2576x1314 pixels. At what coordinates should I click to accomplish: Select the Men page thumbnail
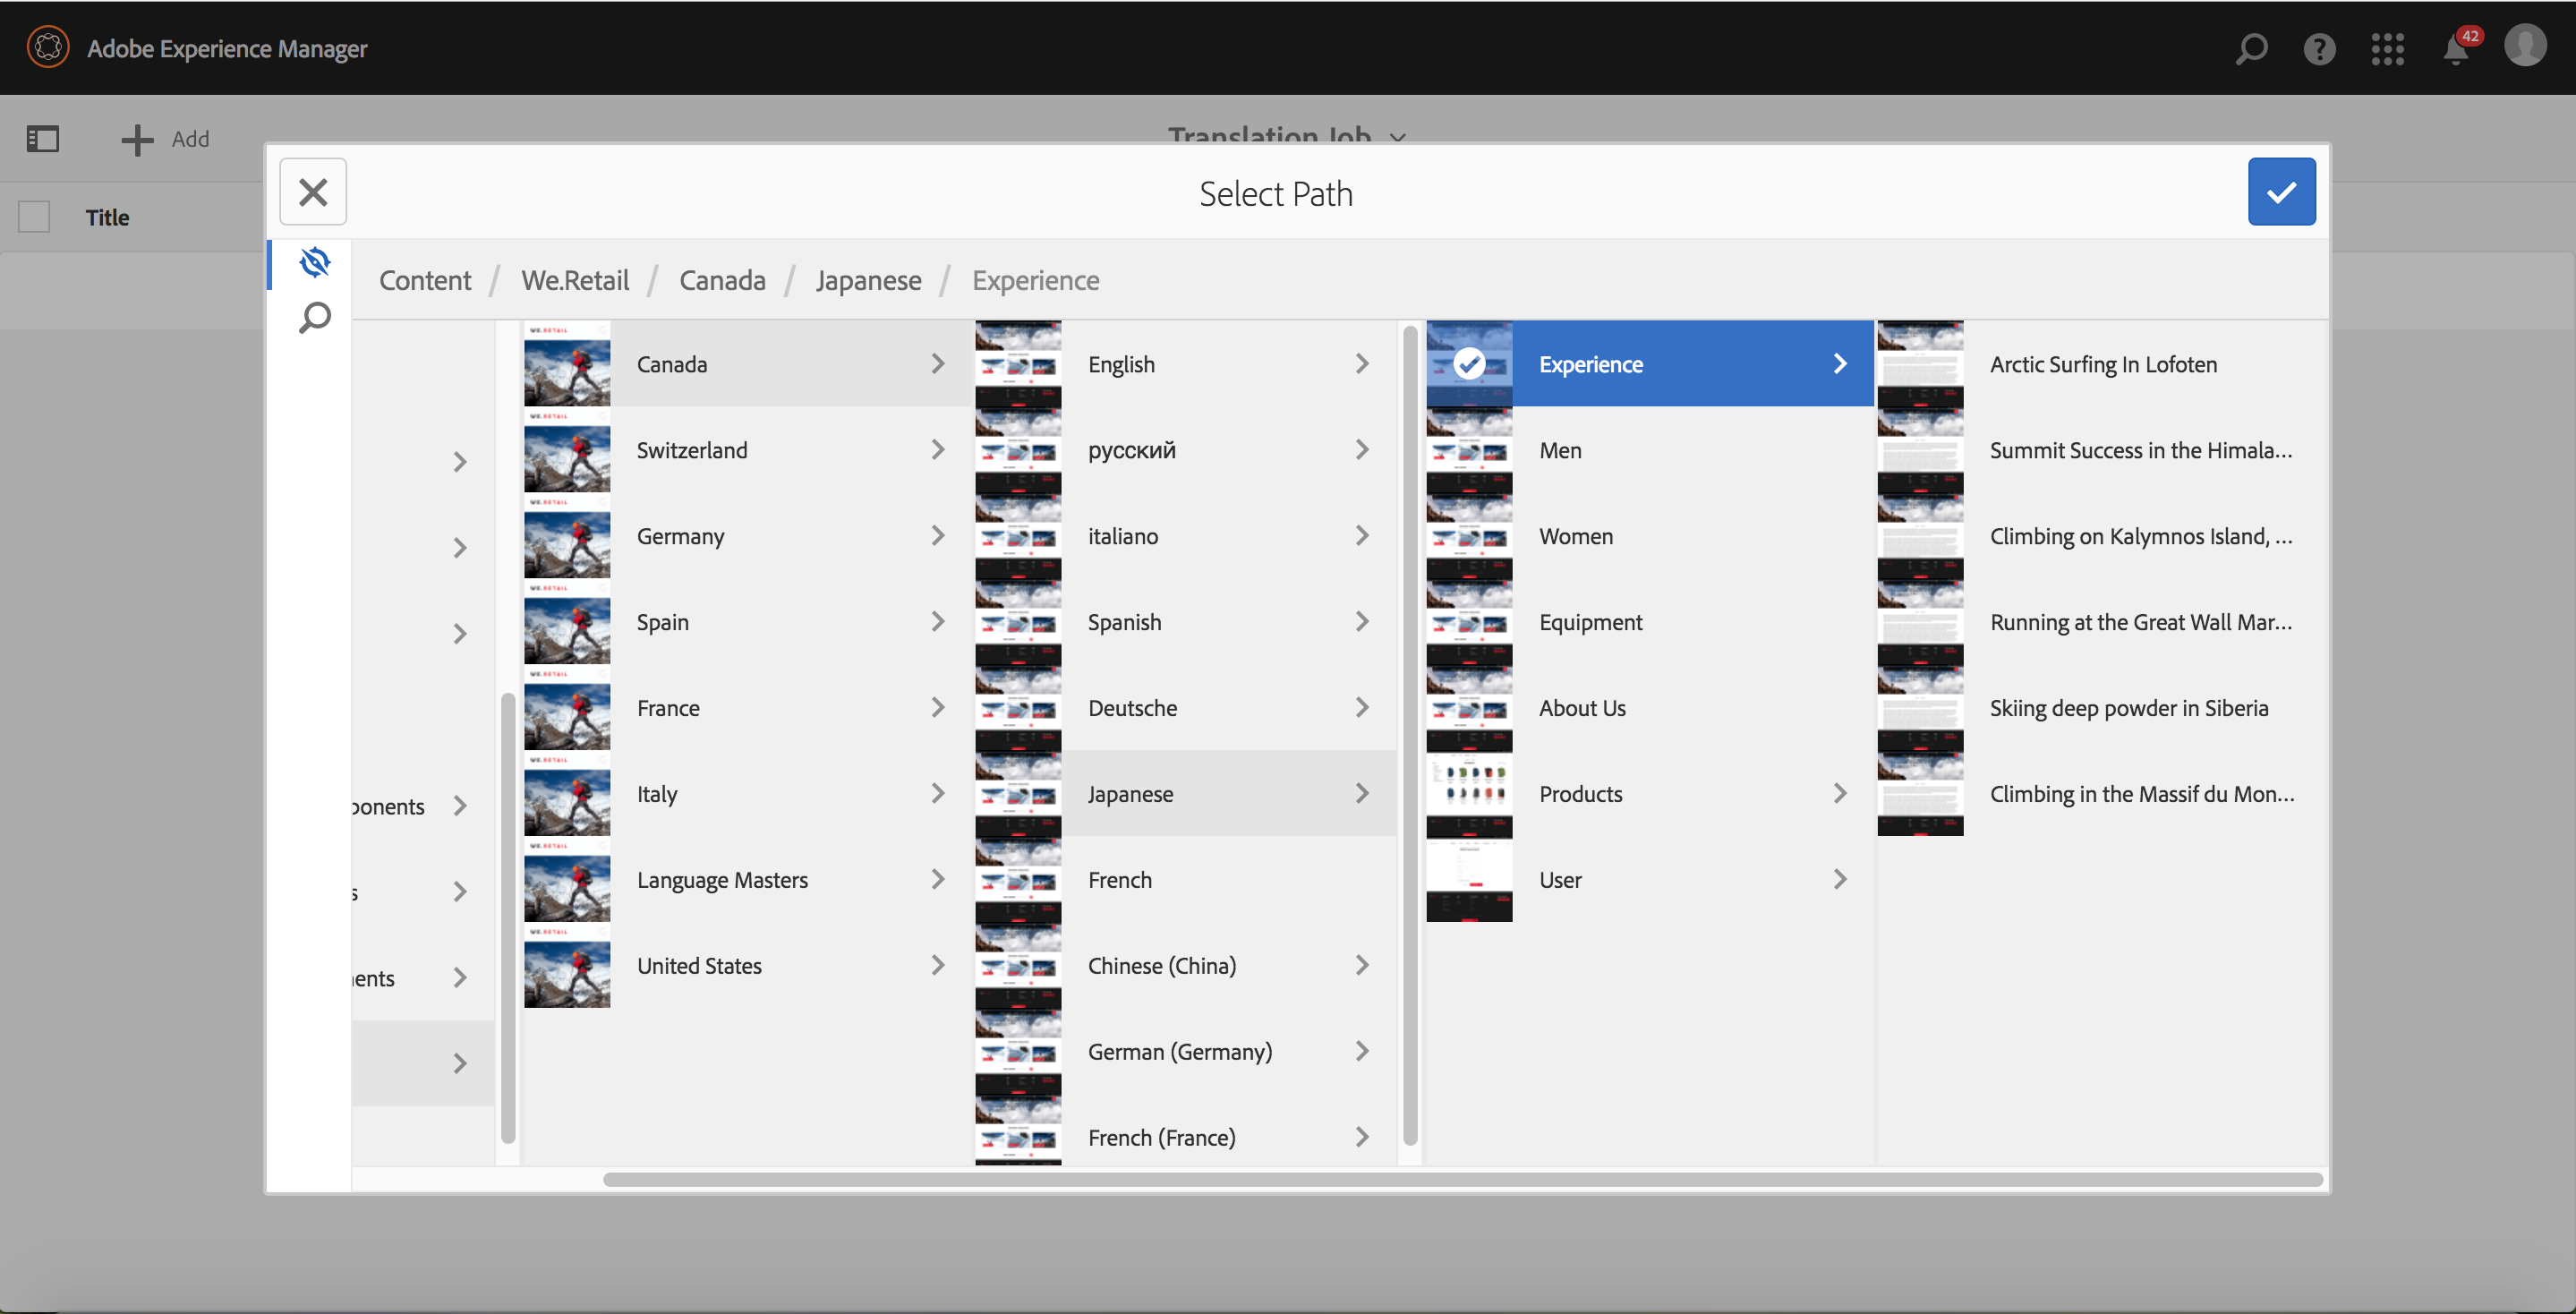tap(1469, 449)
